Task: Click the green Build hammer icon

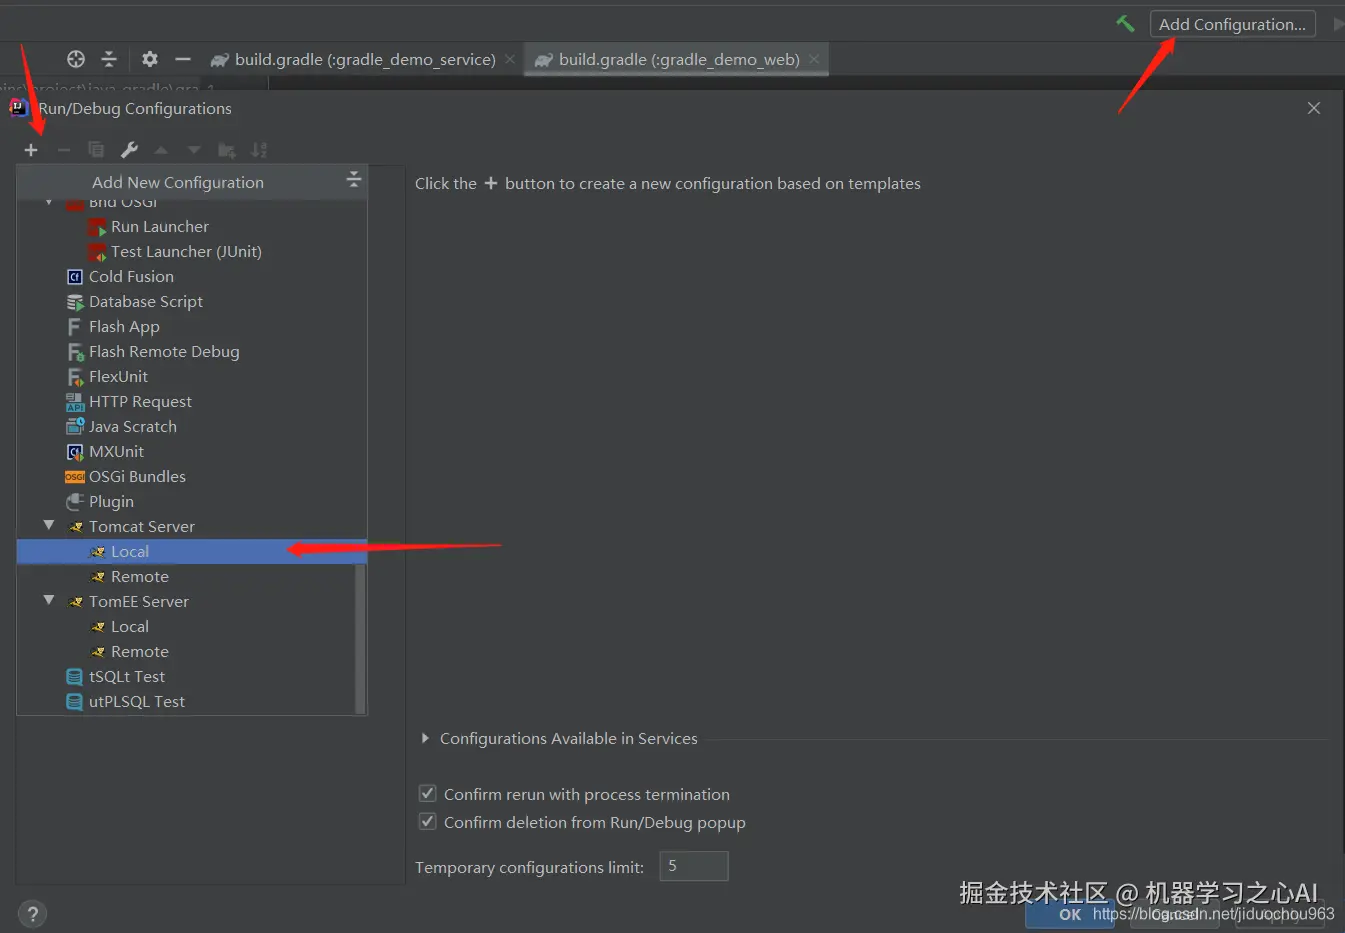Action: tap(1125, 23)
